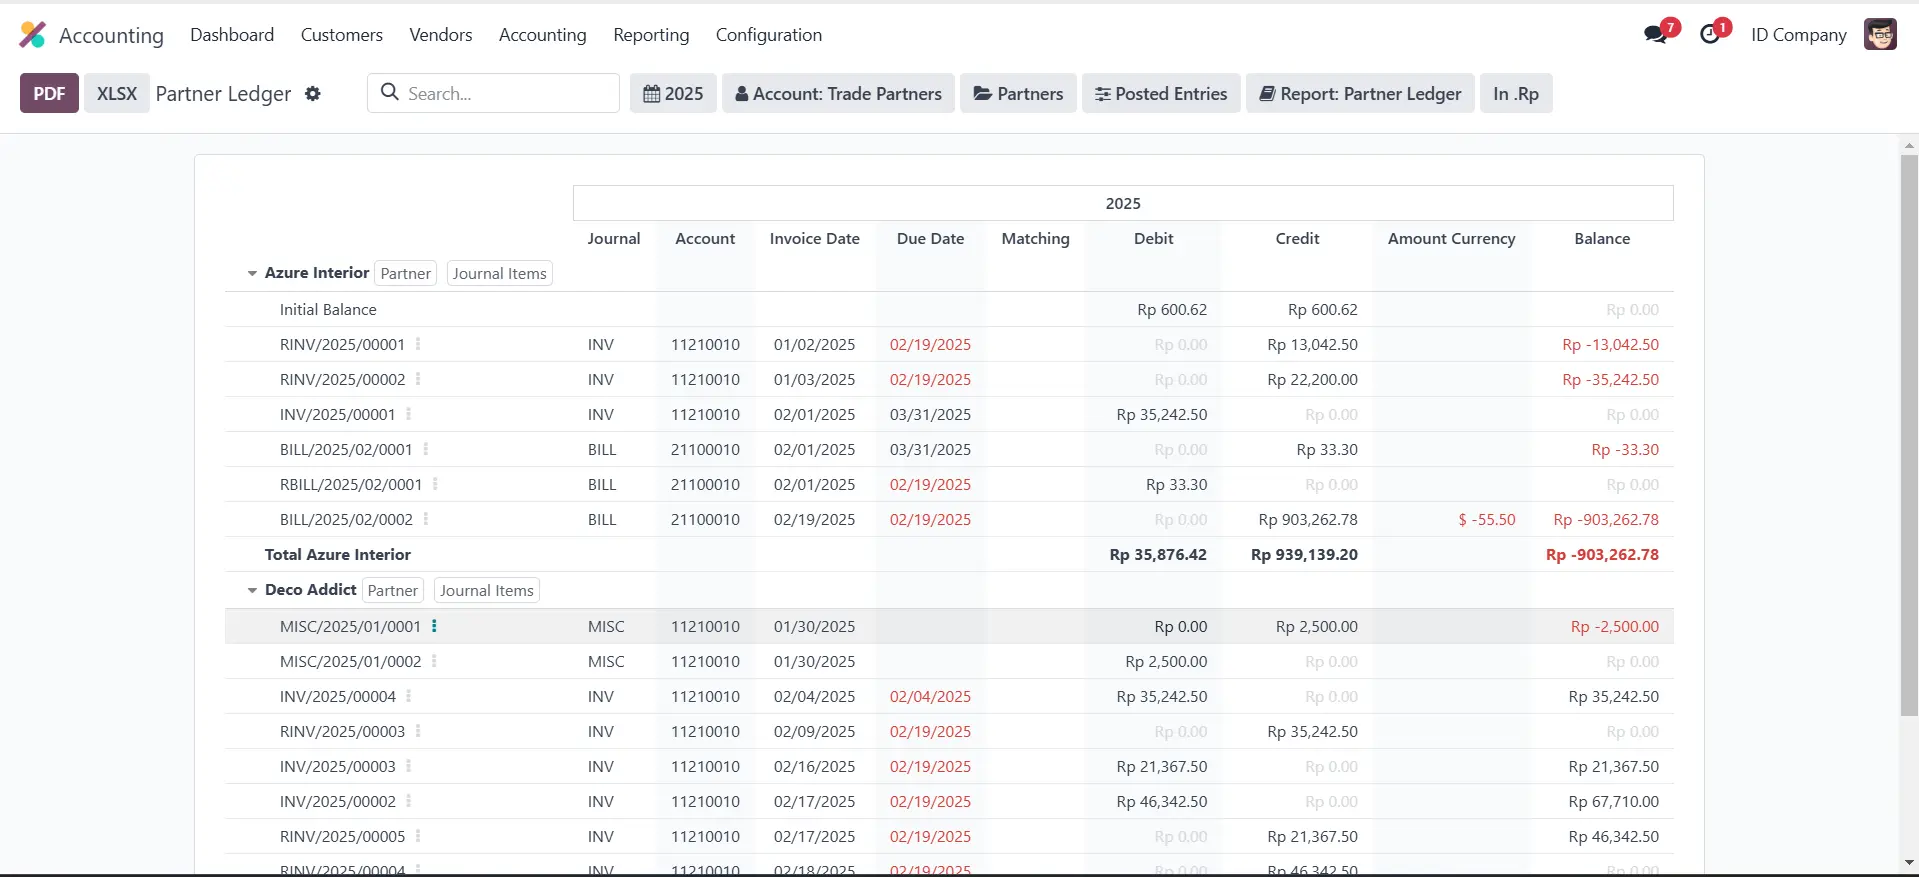Open options dots for INV/2025/00001
Image resolution: width=1919 pixels, height=877 pixels.
pos(408,414)
